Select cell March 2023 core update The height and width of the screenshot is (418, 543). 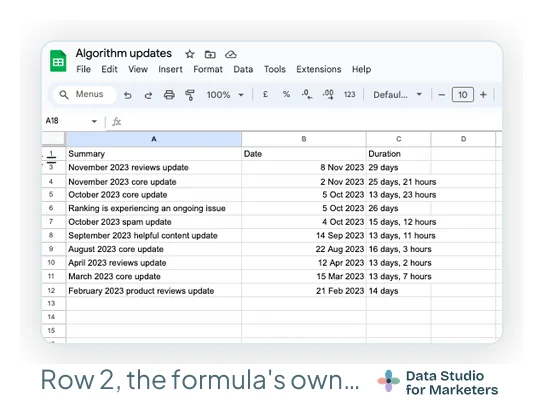click(x=153, y=276)
